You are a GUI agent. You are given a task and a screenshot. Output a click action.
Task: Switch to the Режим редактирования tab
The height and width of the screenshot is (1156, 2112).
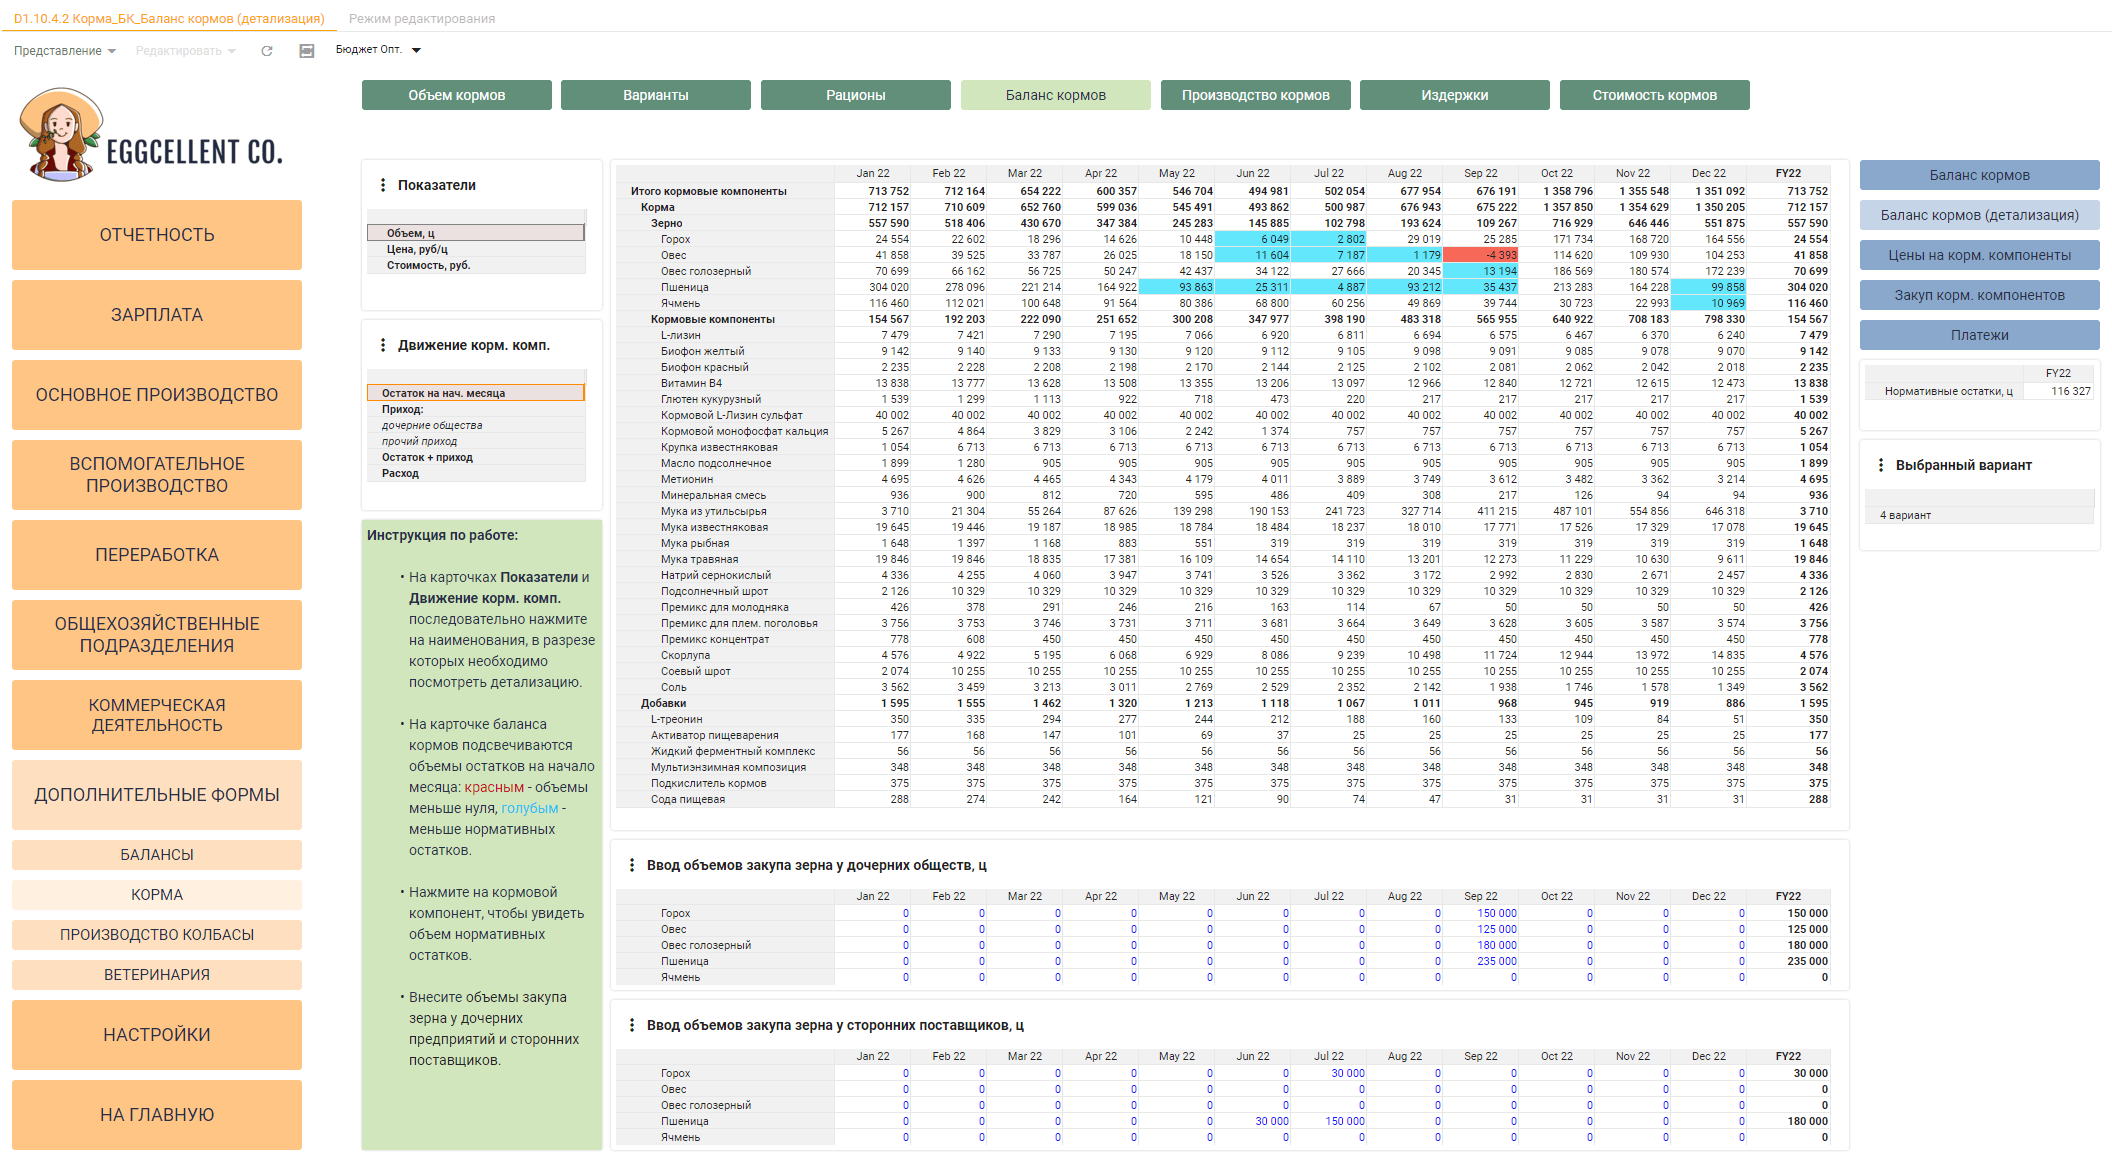click(x=422, y=18)
